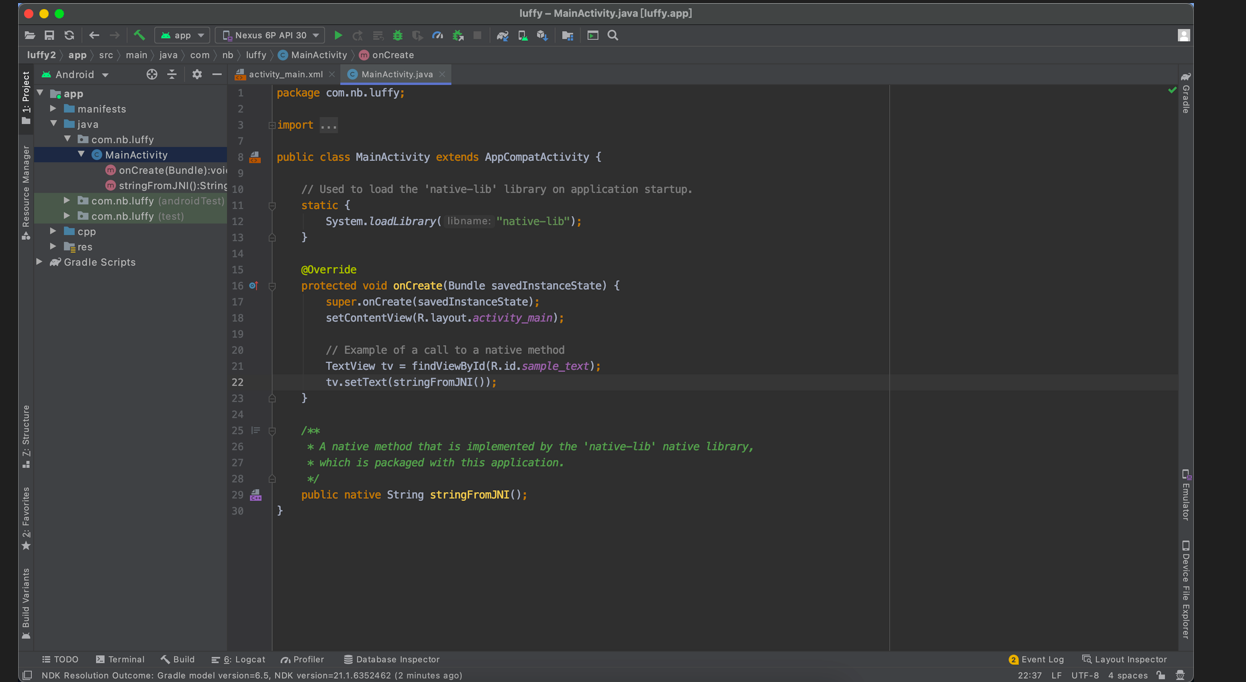Click the Project panel settings gear
The width and height of the screenshot is (1246, 682).
pos(196,74)
